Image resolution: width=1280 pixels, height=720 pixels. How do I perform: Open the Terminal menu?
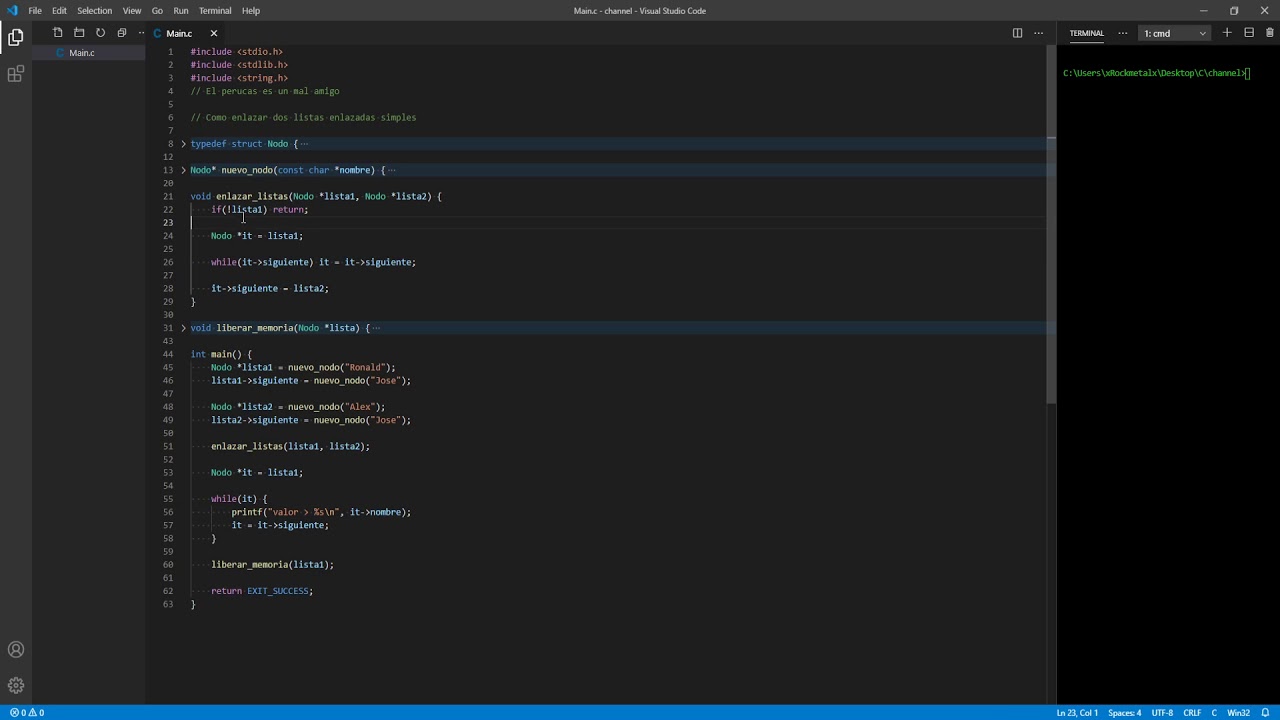pyautogui.click(x=215, y=11)
